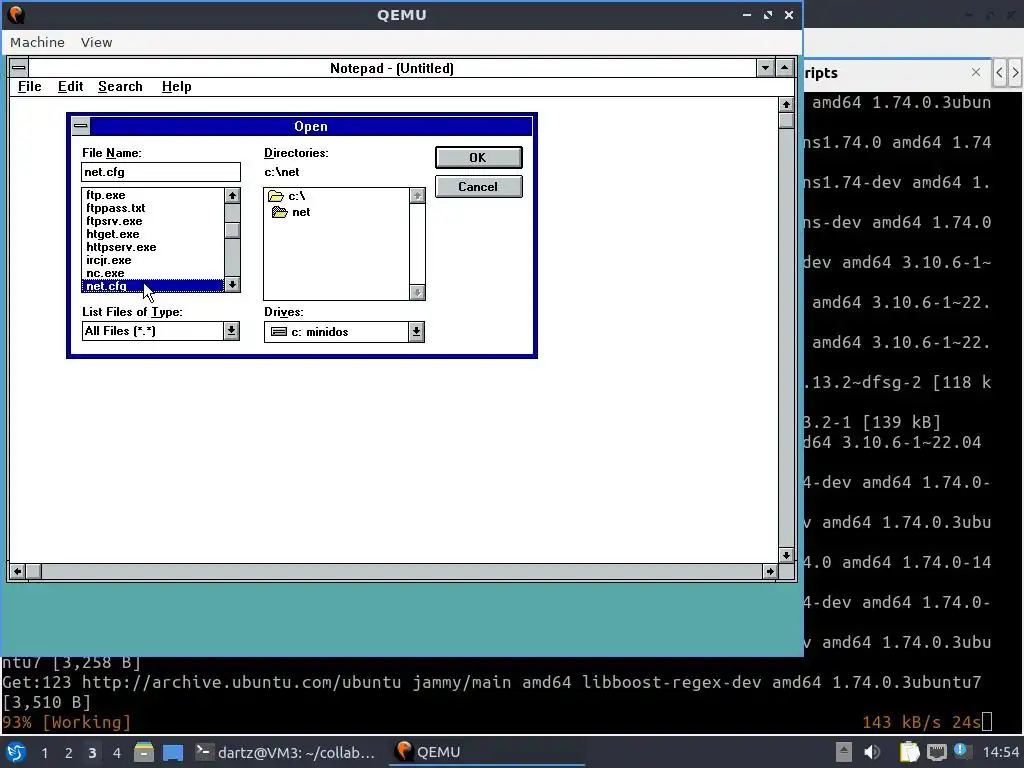
Task: Click the clipboard tray icon
Action: 909,752
